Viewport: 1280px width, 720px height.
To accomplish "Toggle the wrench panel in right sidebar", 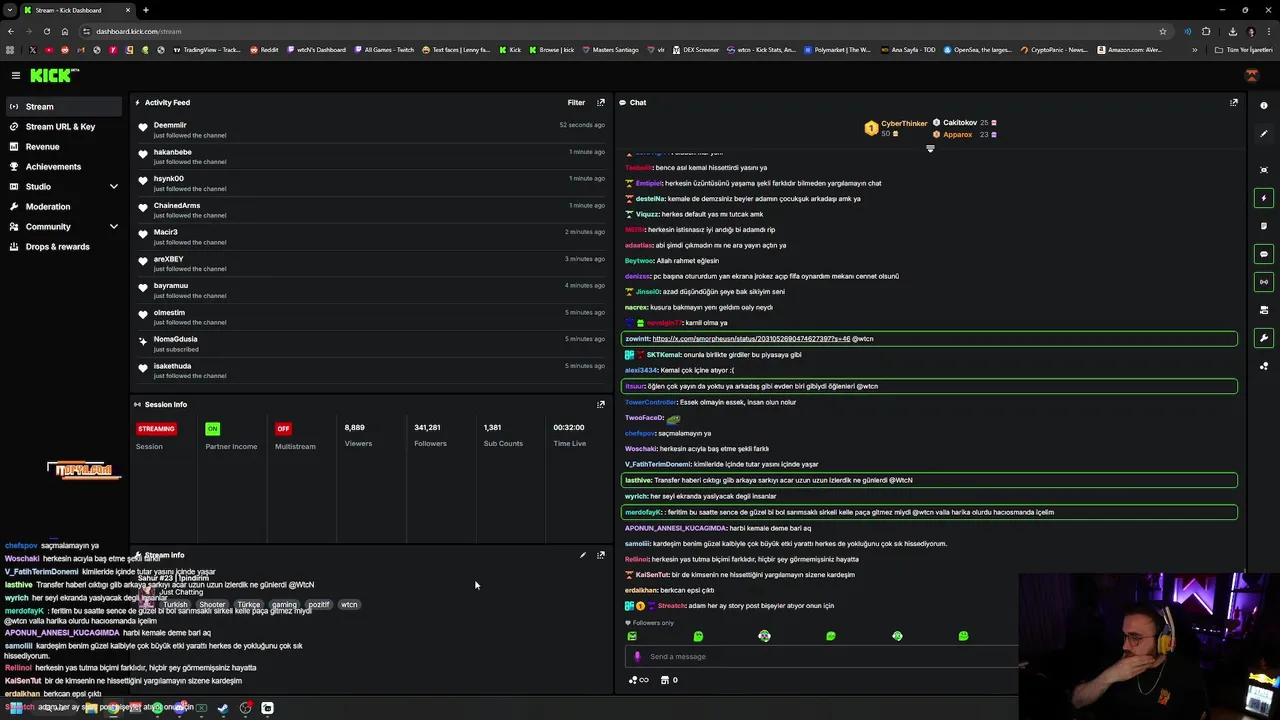I will [1264, 338].
